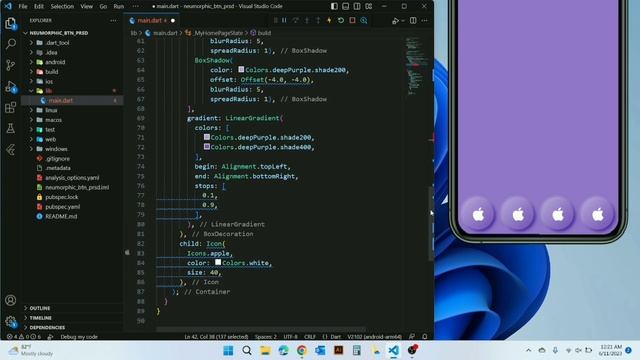Change indentation via Spaces: 2
The image size is (640, 360).
pyautogui.click(x=266, y=337)
